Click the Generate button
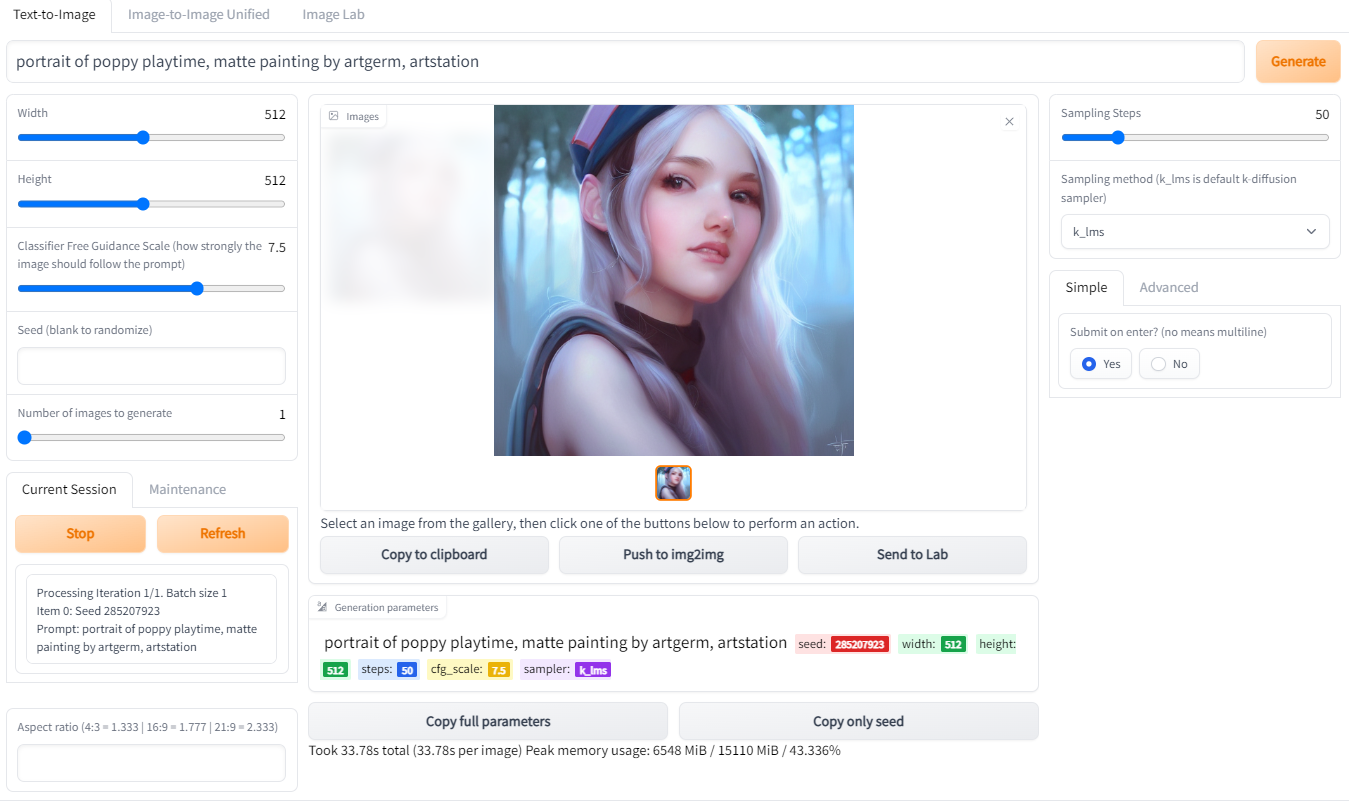The image size is (1349, 807). 1298,61
